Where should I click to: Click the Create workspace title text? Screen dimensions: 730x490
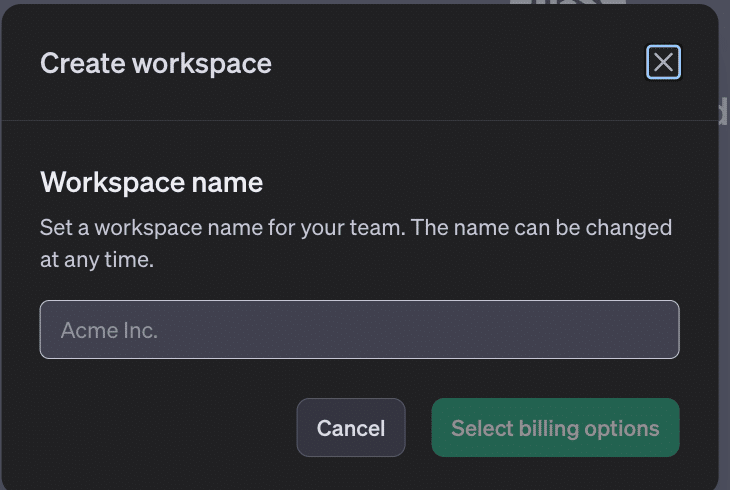point(155,63)
